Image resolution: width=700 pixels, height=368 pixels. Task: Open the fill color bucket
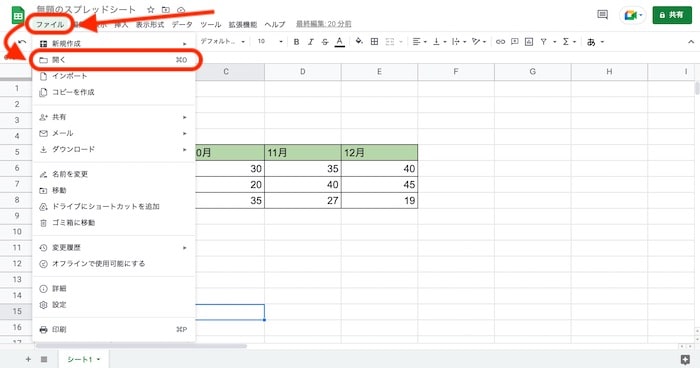coord(359,42)
